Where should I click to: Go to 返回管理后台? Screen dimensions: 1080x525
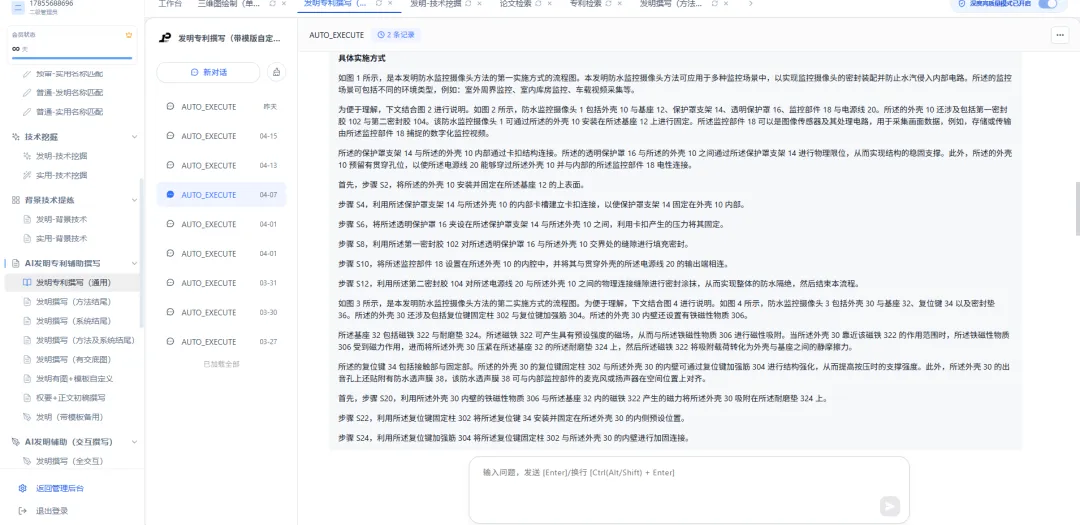pyautogui.click(x=61, y=488)
